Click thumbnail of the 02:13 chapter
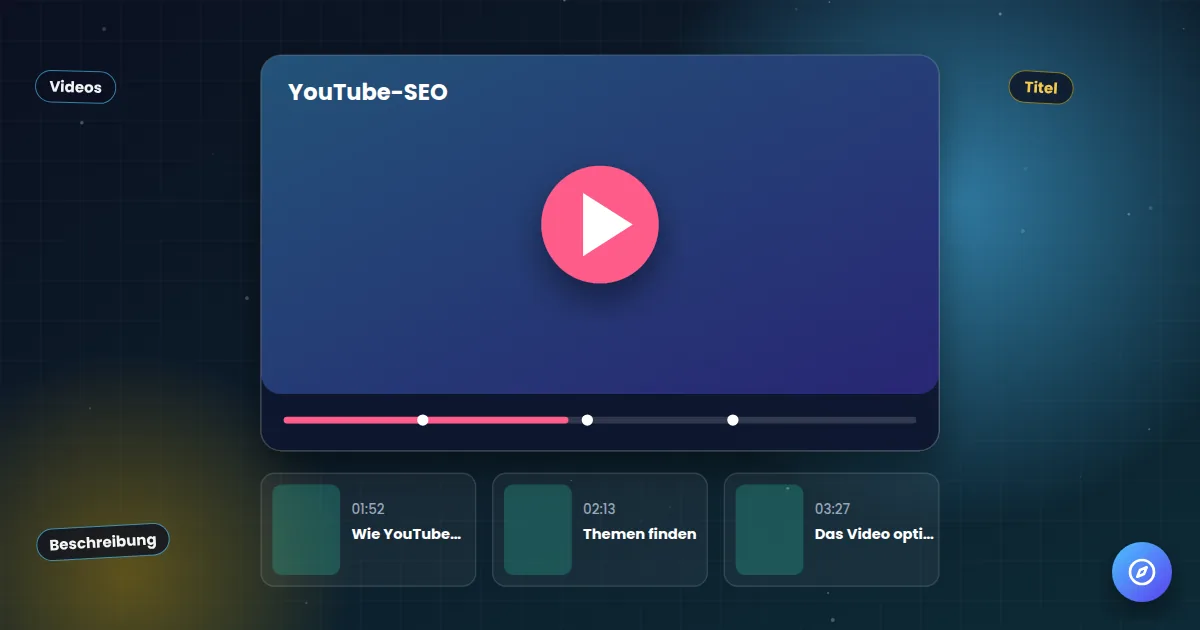Image resolution: width=1200 pixels, height=630 pixels. point(538,530)
